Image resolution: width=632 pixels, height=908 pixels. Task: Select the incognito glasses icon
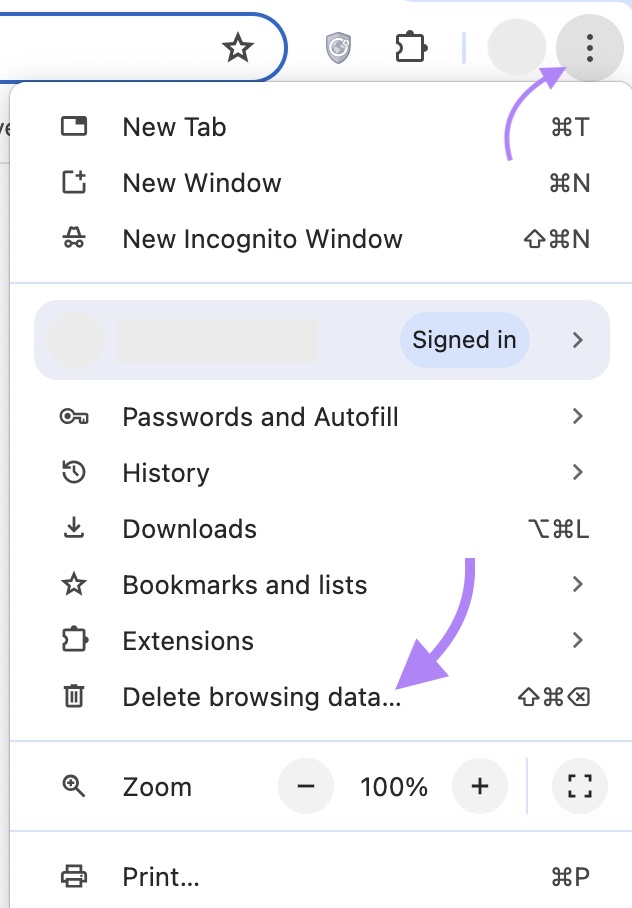tap(75, 239)
